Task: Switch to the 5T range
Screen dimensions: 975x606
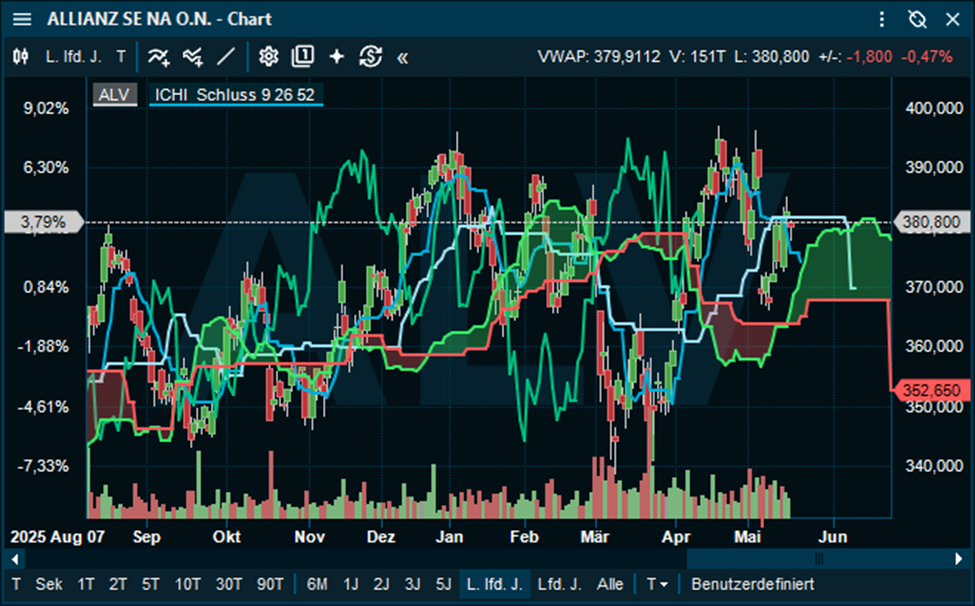Action: 150,584
